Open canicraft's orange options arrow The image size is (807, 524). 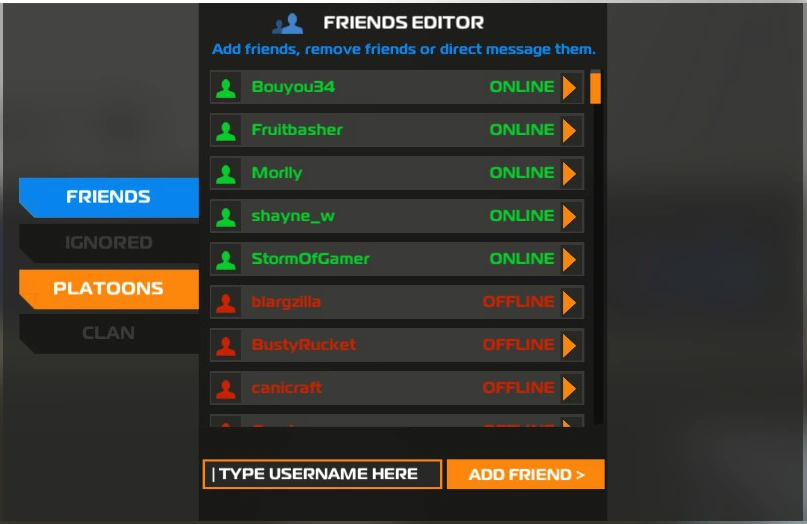point(569,389)
